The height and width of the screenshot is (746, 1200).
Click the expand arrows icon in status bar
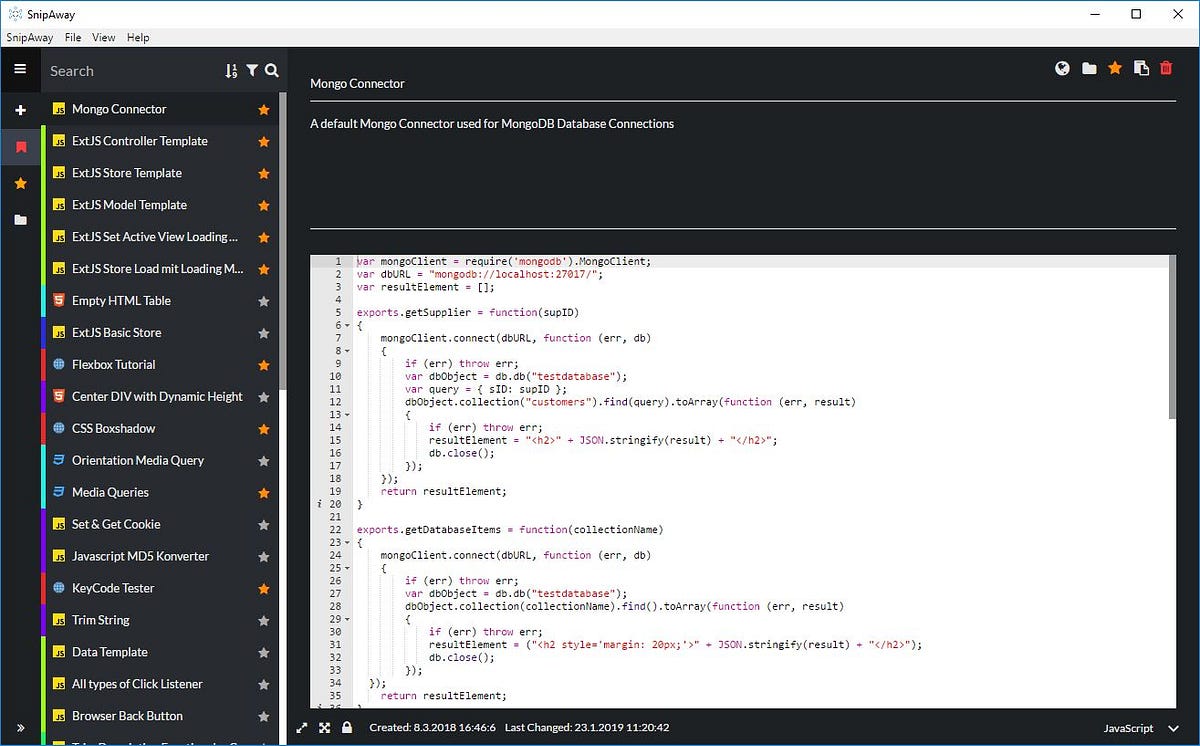pyautogui.click(x=303, y=728)
